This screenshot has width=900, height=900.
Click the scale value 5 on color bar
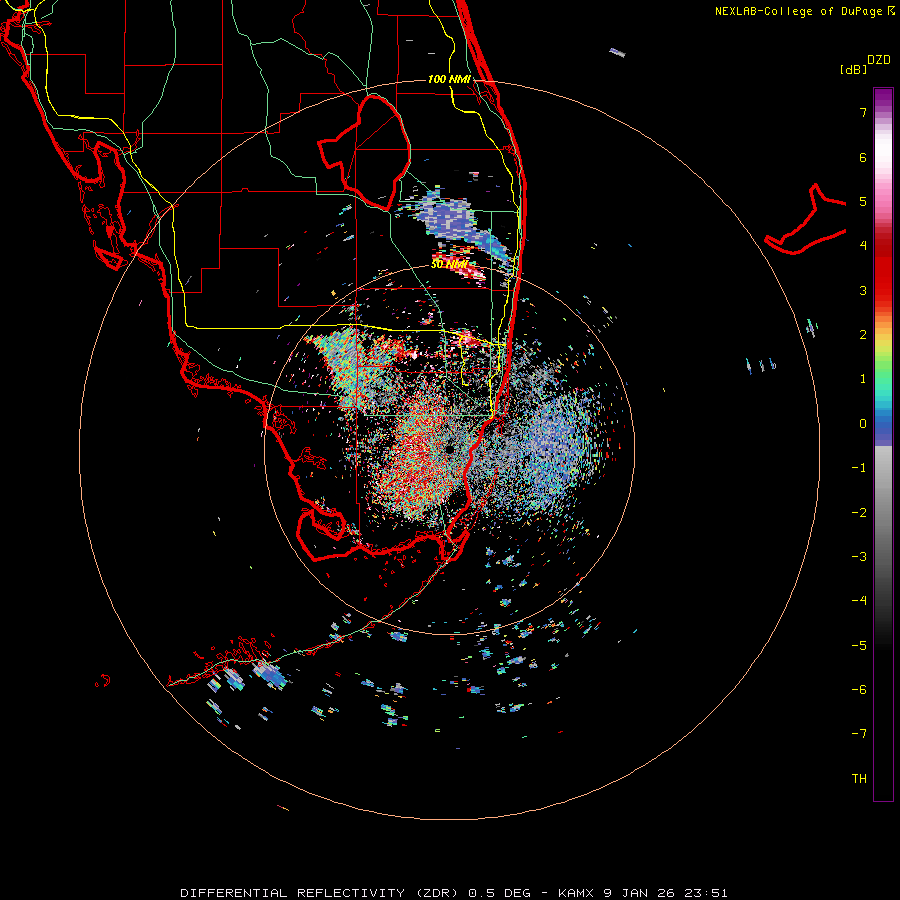863,201
